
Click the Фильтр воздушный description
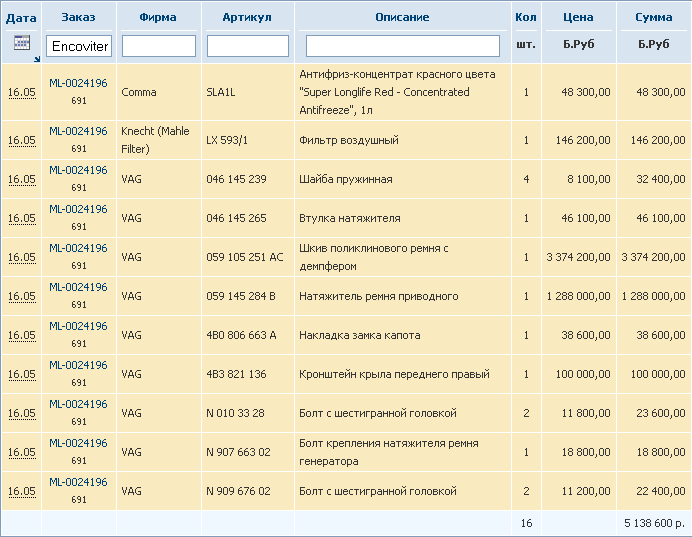[349, 140]
